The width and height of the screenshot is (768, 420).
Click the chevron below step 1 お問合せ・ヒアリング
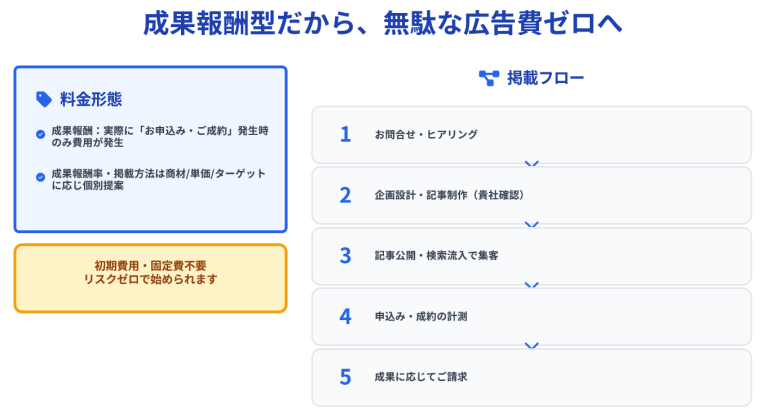tap(531, 164)
